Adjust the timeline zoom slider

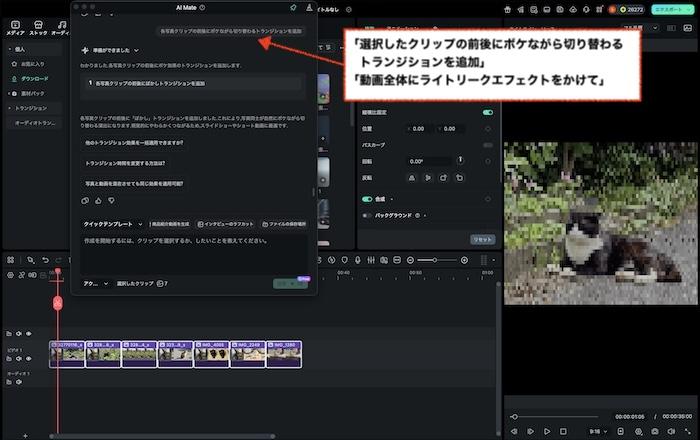coord(437,260)
